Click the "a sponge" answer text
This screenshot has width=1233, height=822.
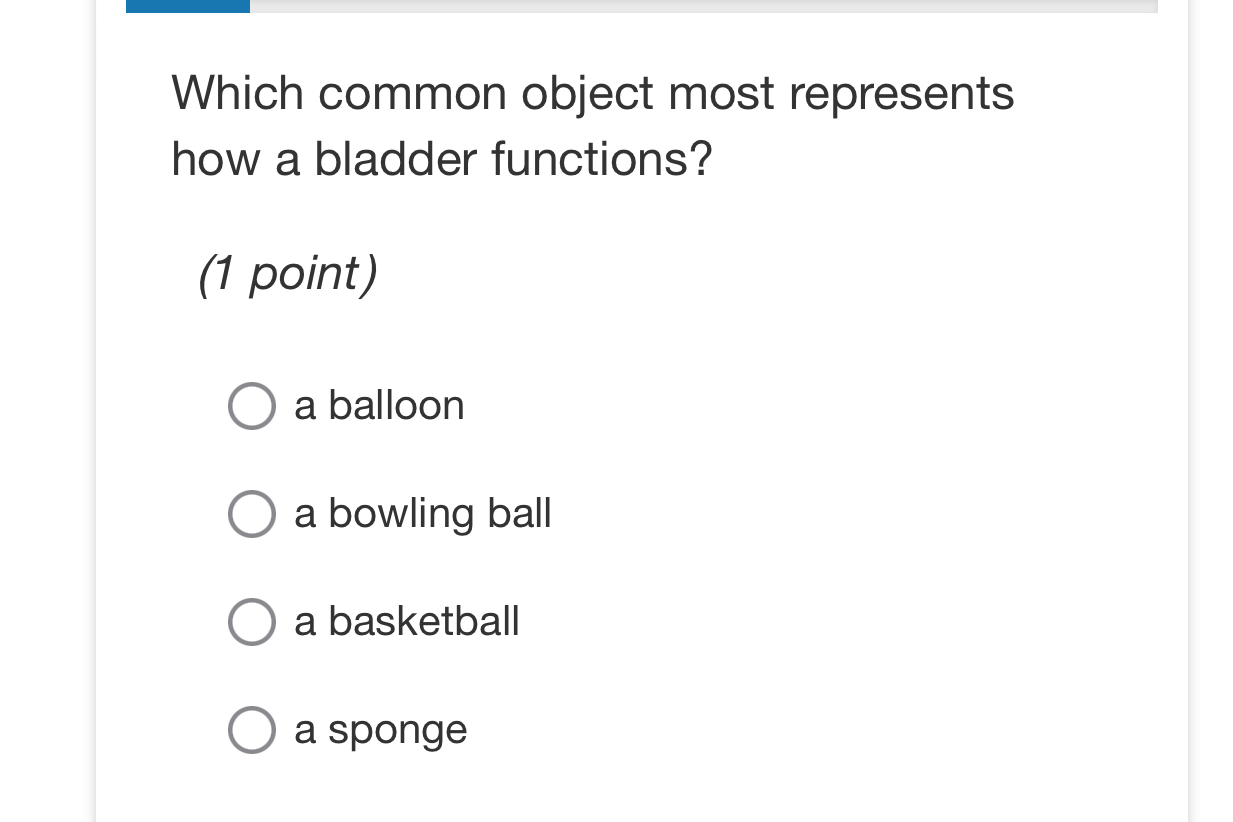click(x=379, y=730)
